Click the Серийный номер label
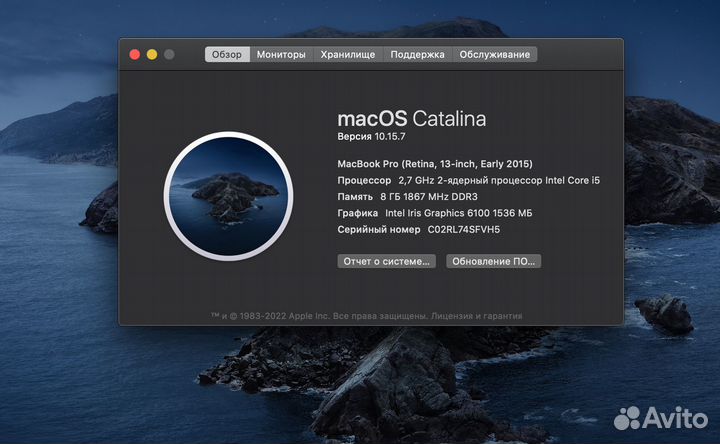 tap(379, 230)
